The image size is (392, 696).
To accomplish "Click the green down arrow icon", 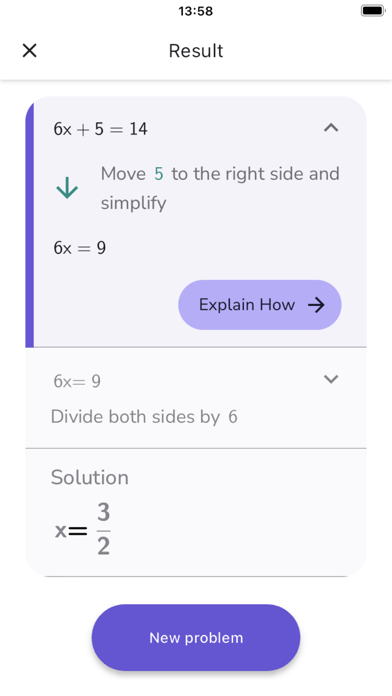I will coord(67,188).
